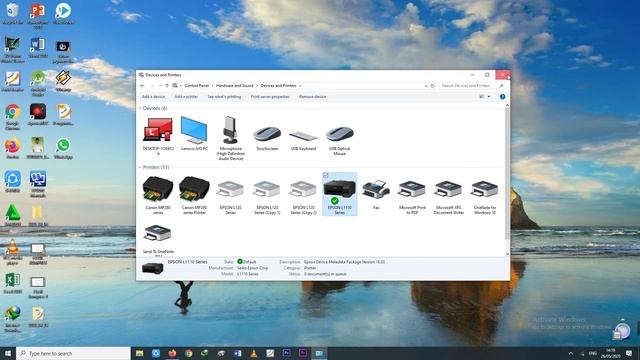Open WhatsApp desktop shortcut
Image resolution: width=640 pixels, height=360 pixels.
[x=63, y=149]
